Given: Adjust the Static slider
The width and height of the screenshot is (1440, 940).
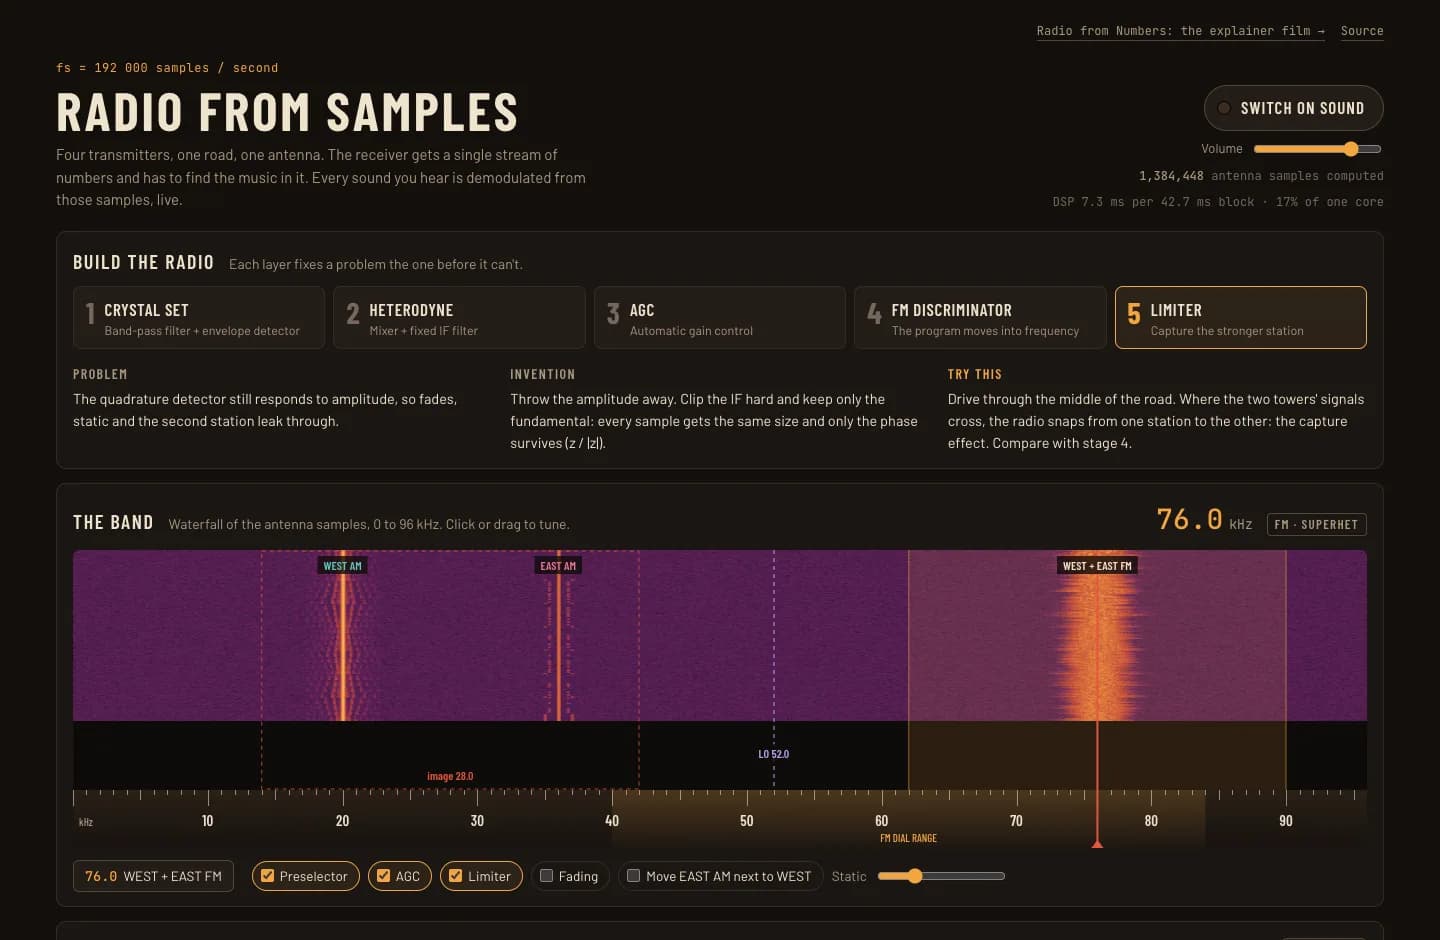Looking at the screenshot, I should click(x=941, y=876).
